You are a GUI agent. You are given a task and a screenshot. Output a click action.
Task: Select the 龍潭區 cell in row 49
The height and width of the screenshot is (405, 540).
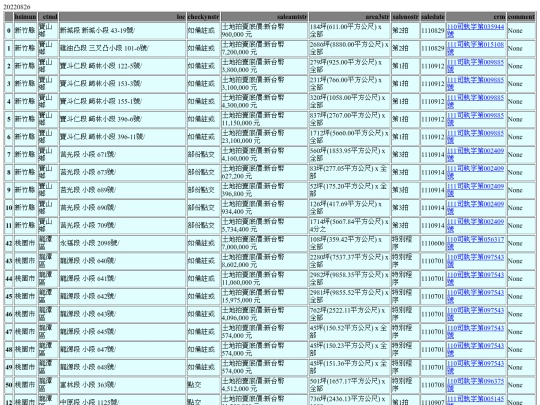[48, 367]
